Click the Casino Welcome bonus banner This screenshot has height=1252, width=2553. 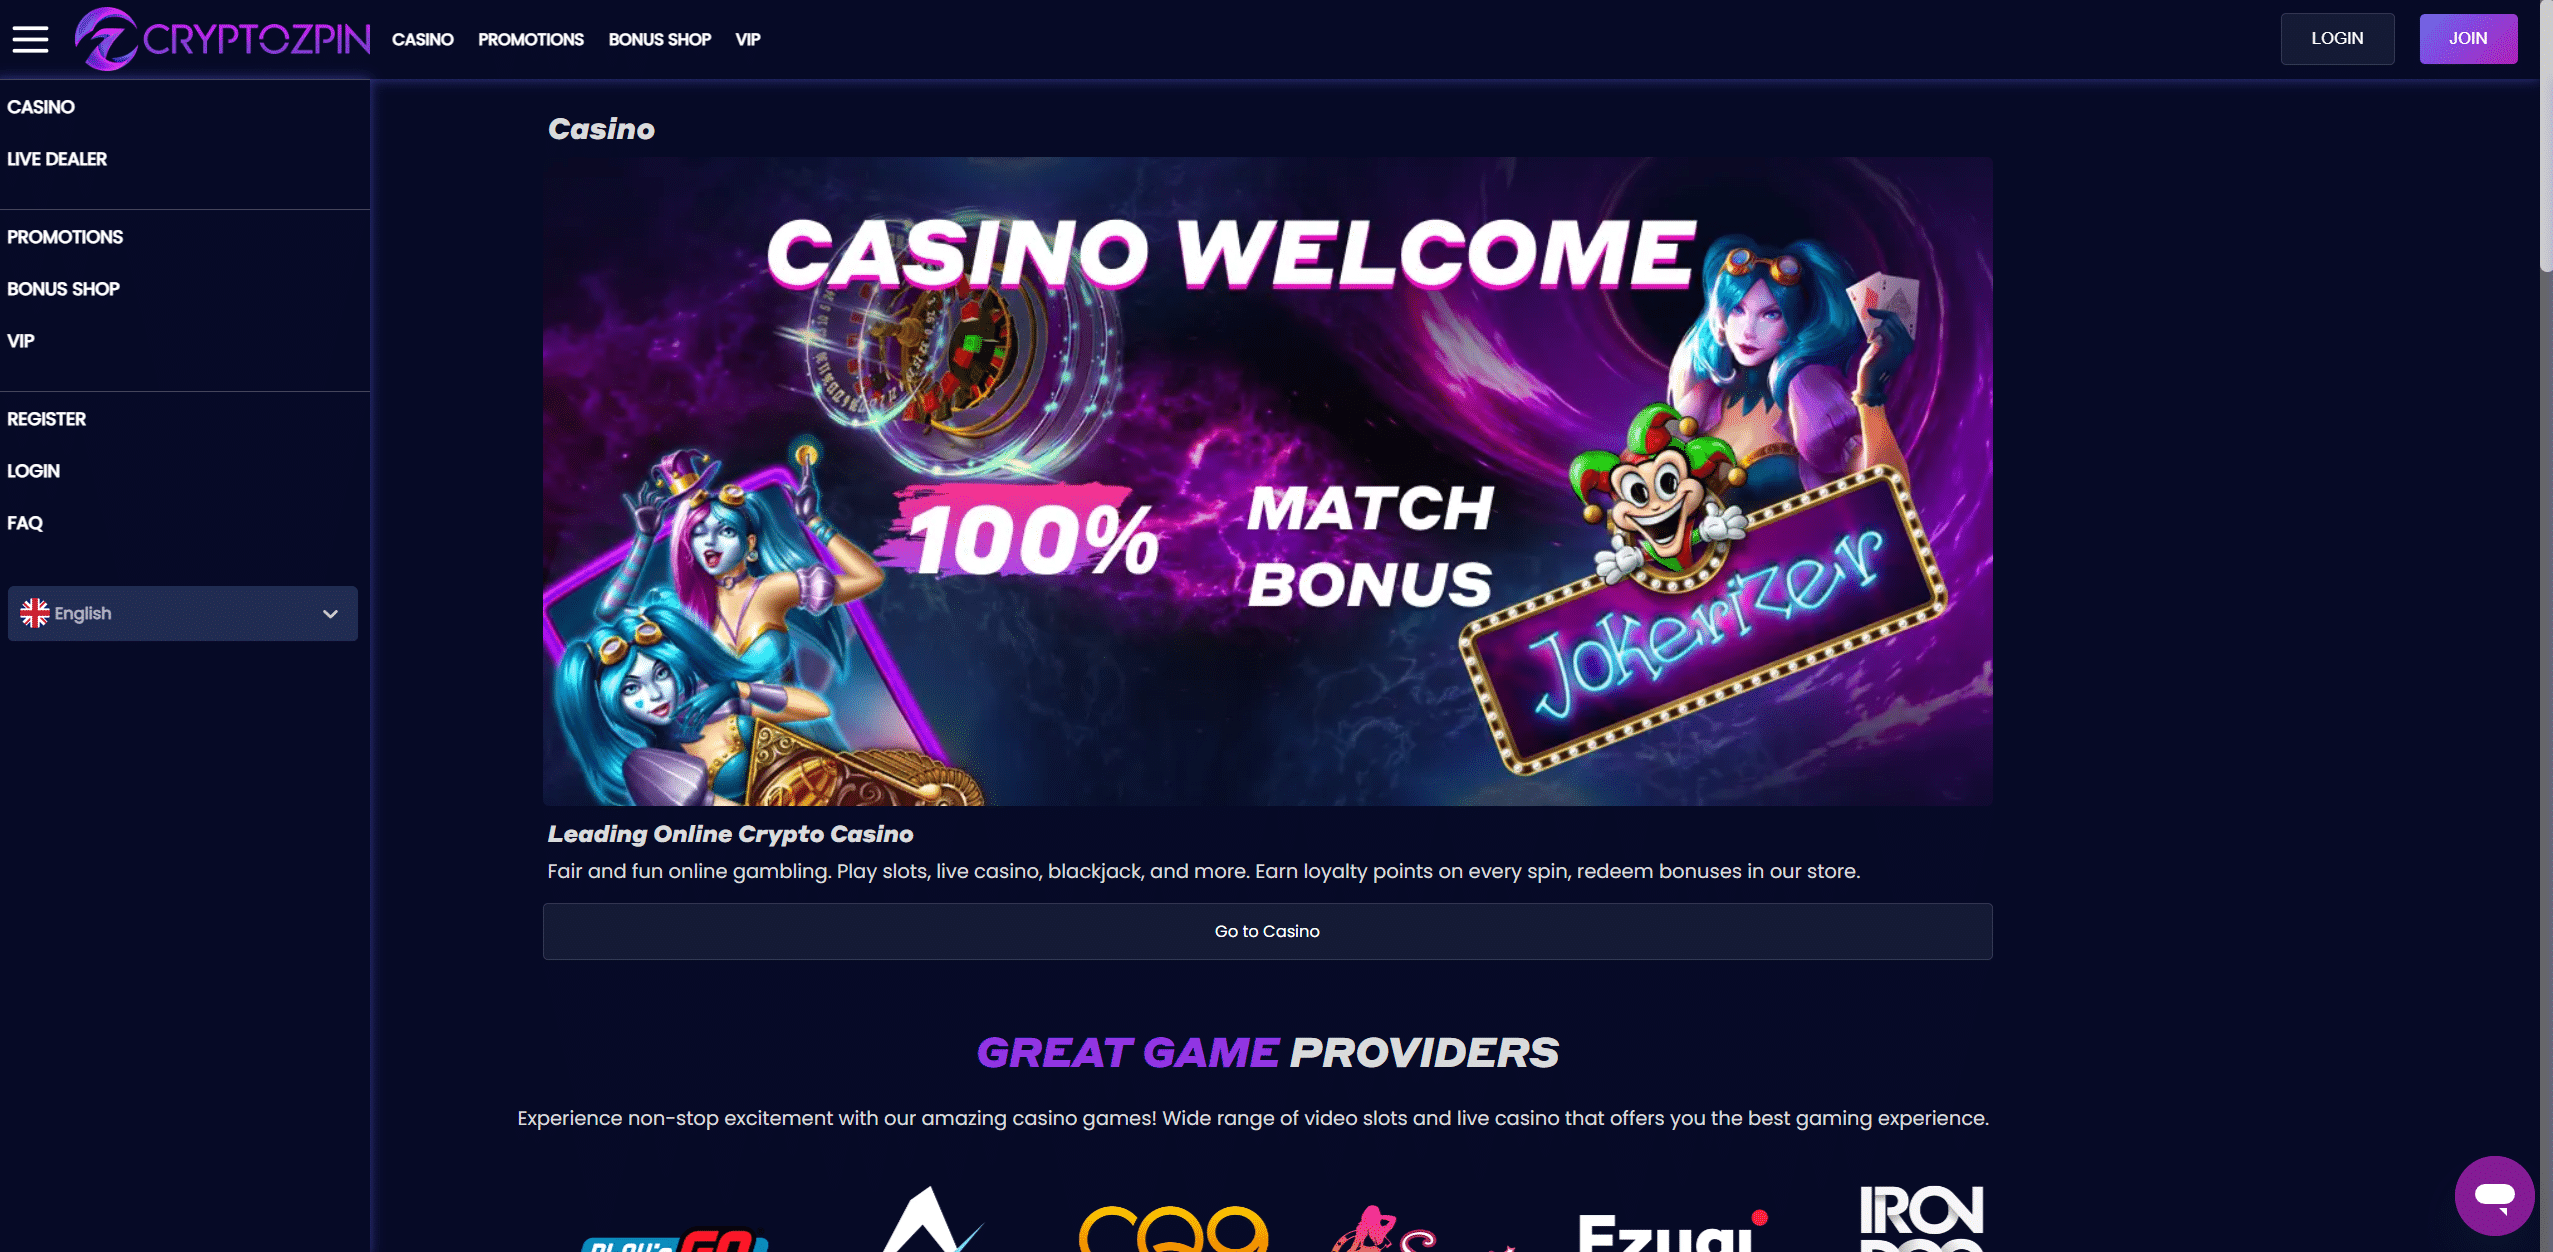coord(1267,481)
